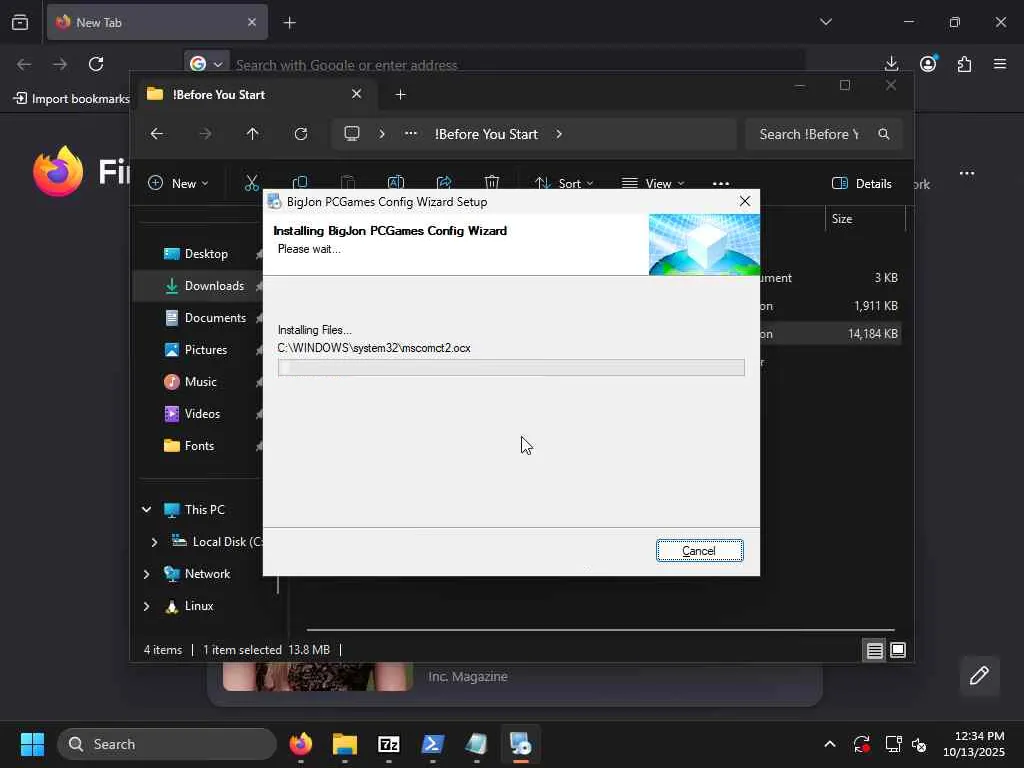
Task: Expand the Network tree node
Action: pyautogui.click(x=146, y=574)
